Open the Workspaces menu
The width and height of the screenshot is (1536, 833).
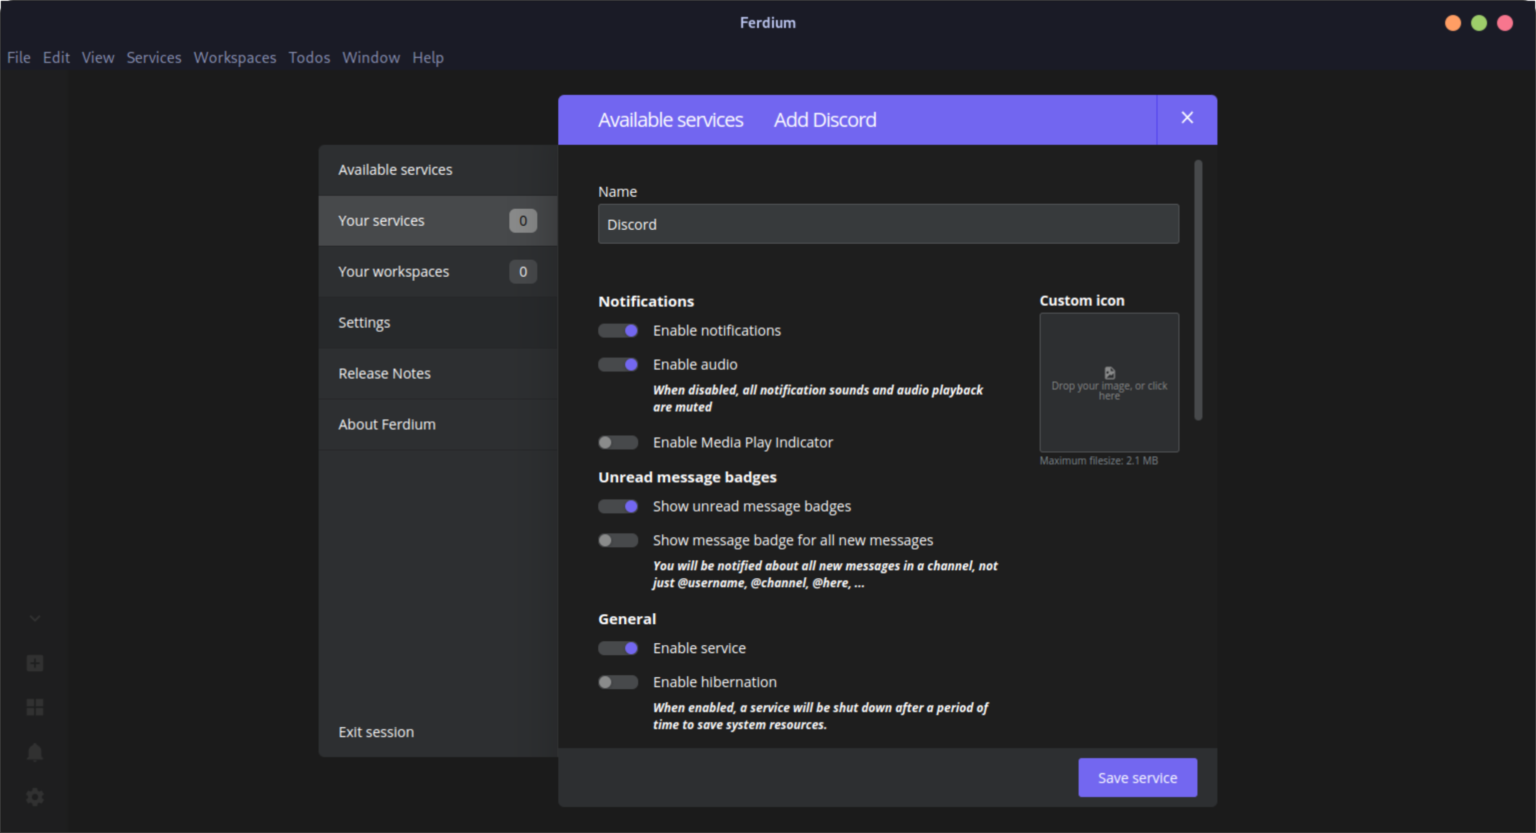click(x=235, y=57)
